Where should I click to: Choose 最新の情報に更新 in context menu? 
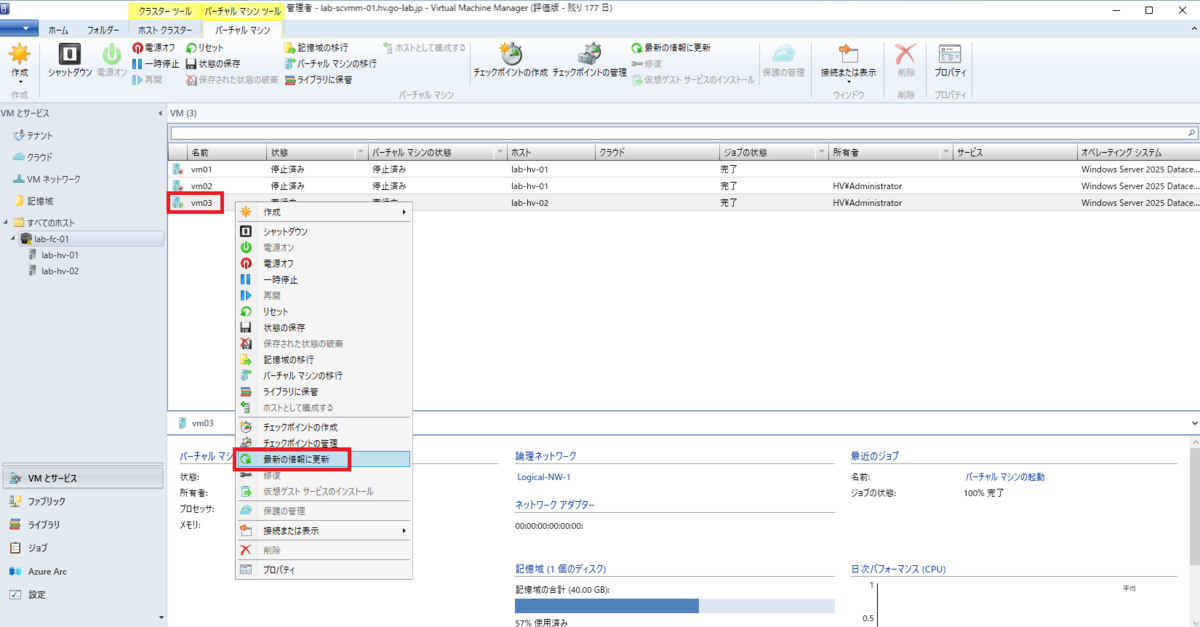[x=324, y=459]
